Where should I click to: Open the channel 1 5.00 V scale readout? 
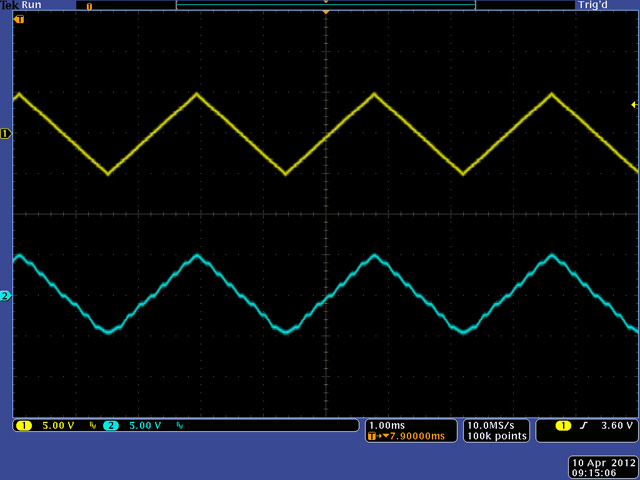[x=58, y=426]
